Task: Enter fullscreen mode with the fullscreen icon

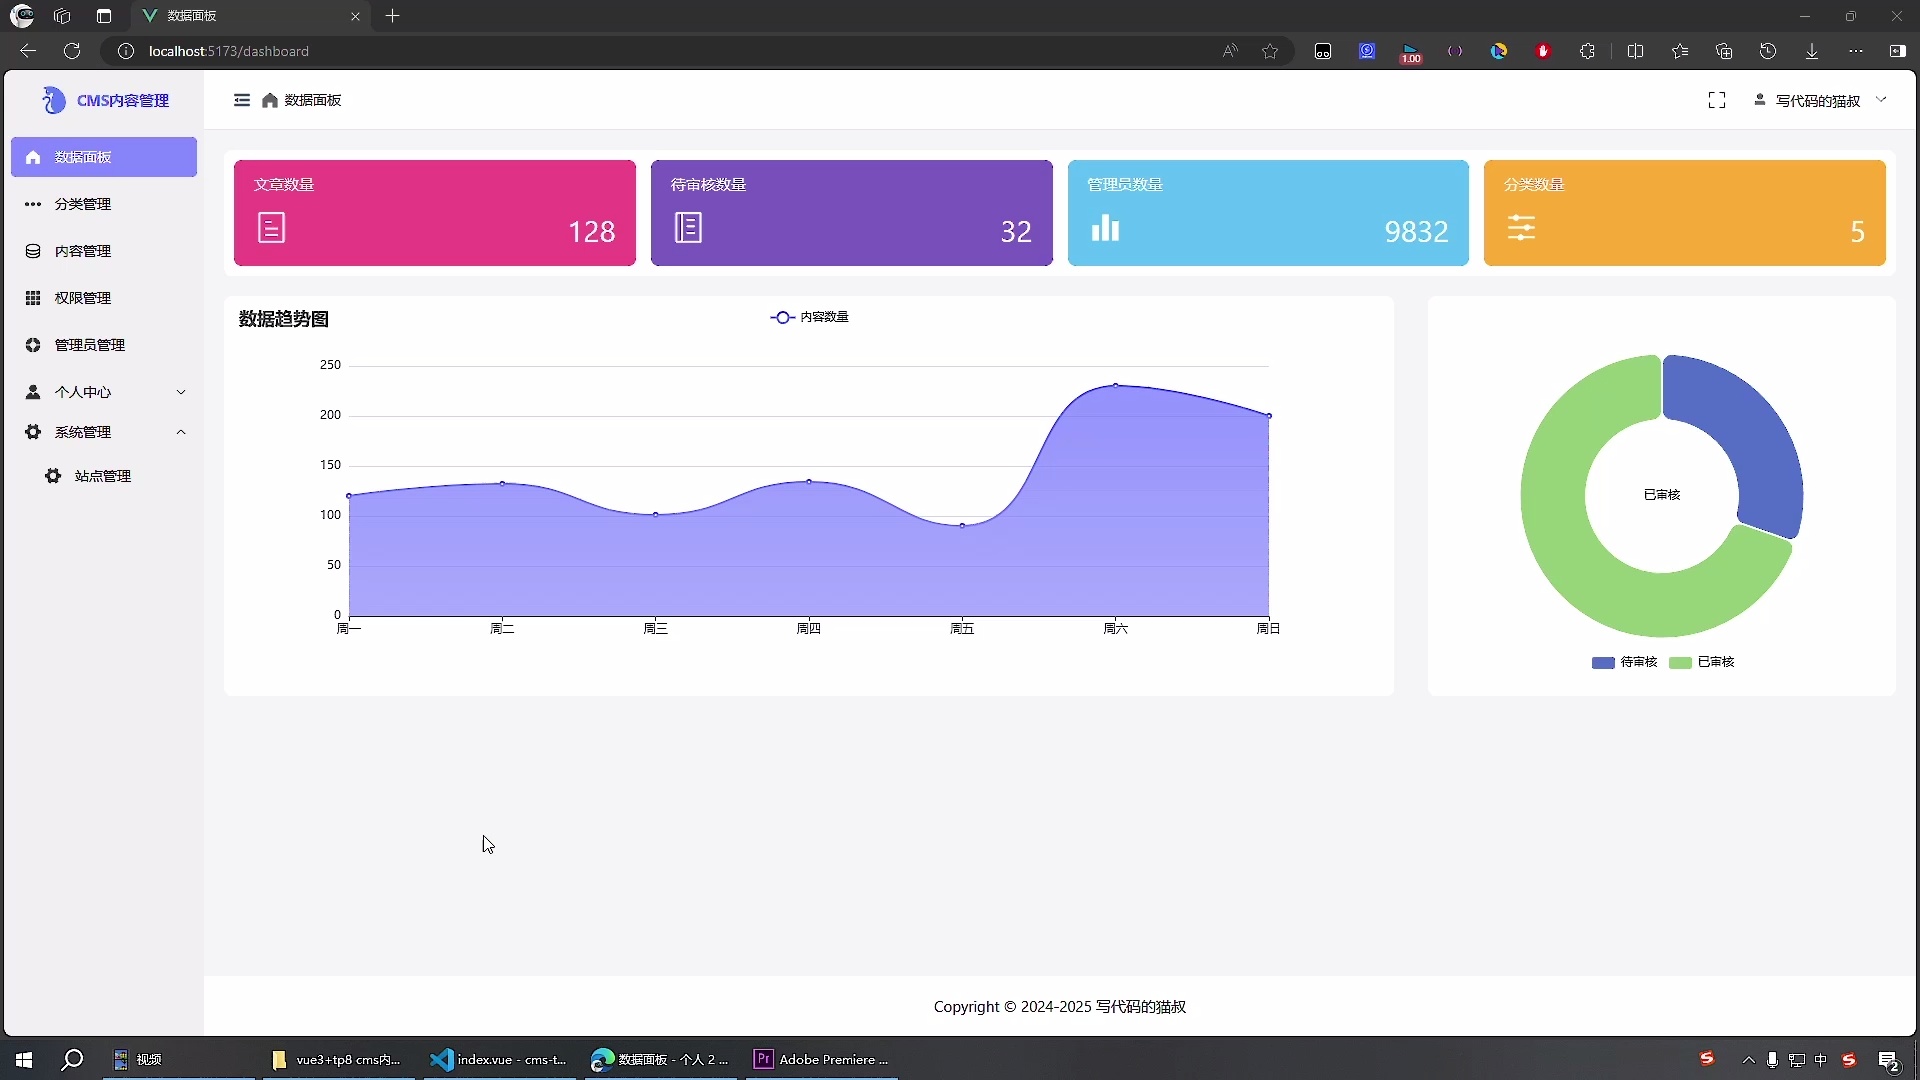Action: tap(1717, 100)
